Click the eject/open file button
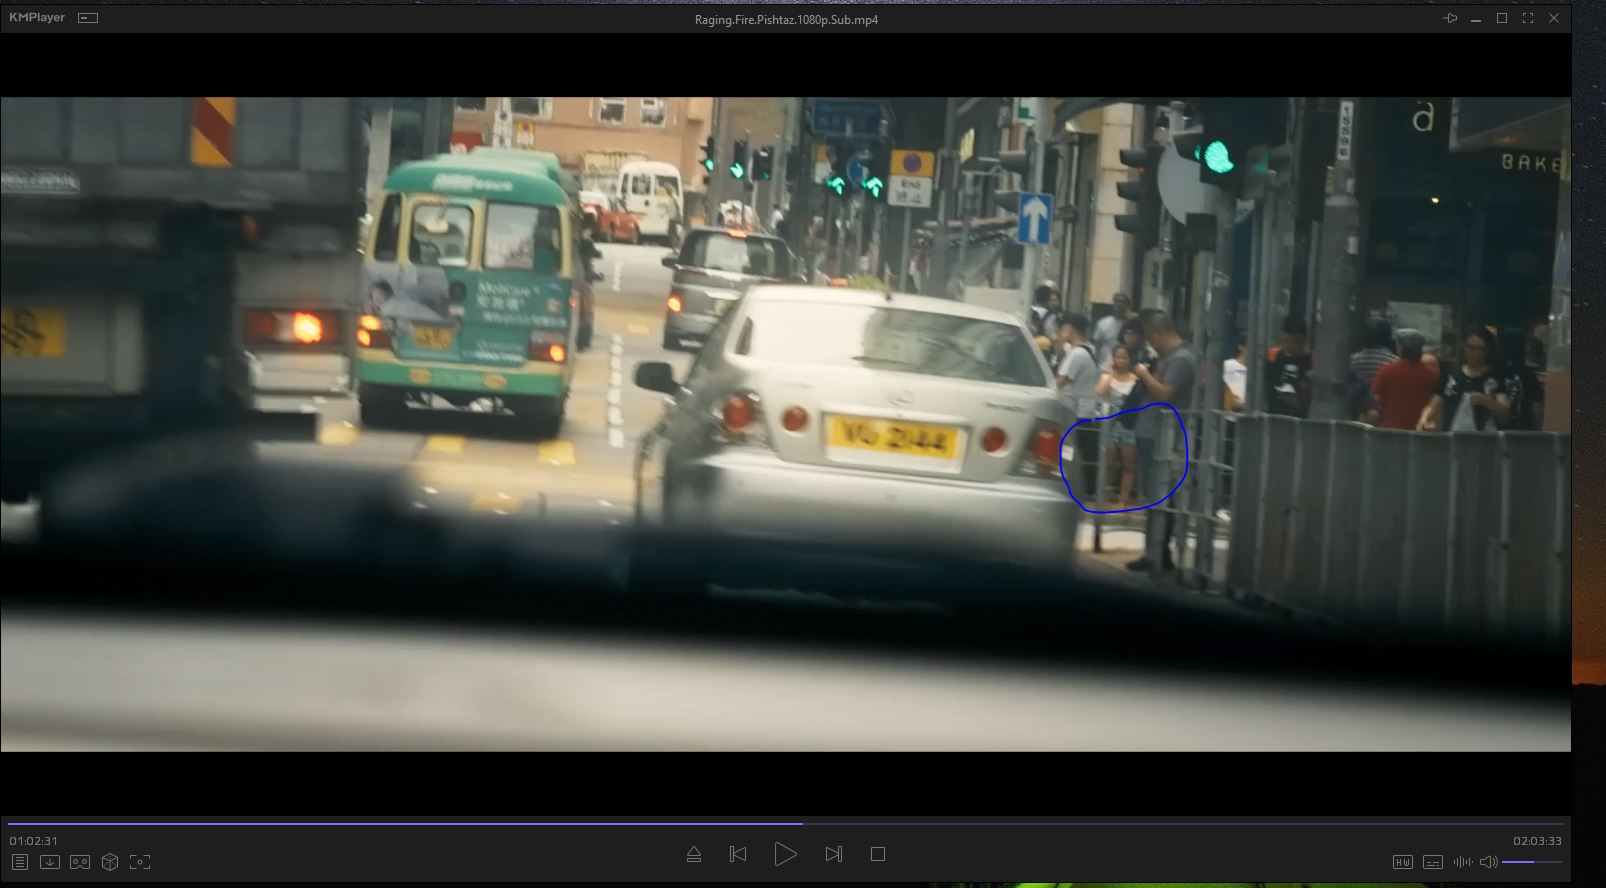The height and width of the screenshot is (888, 1606). tap(694, 854)
